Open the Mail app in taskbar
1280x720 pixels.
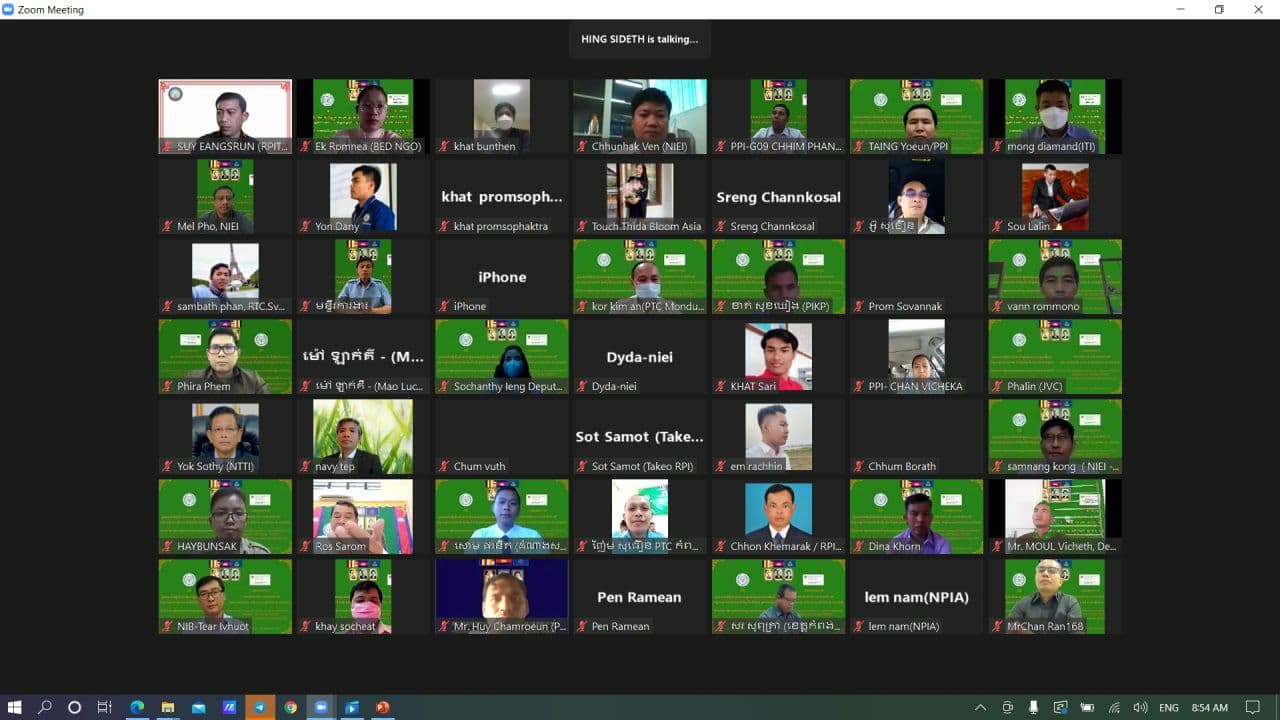point(198,707)
